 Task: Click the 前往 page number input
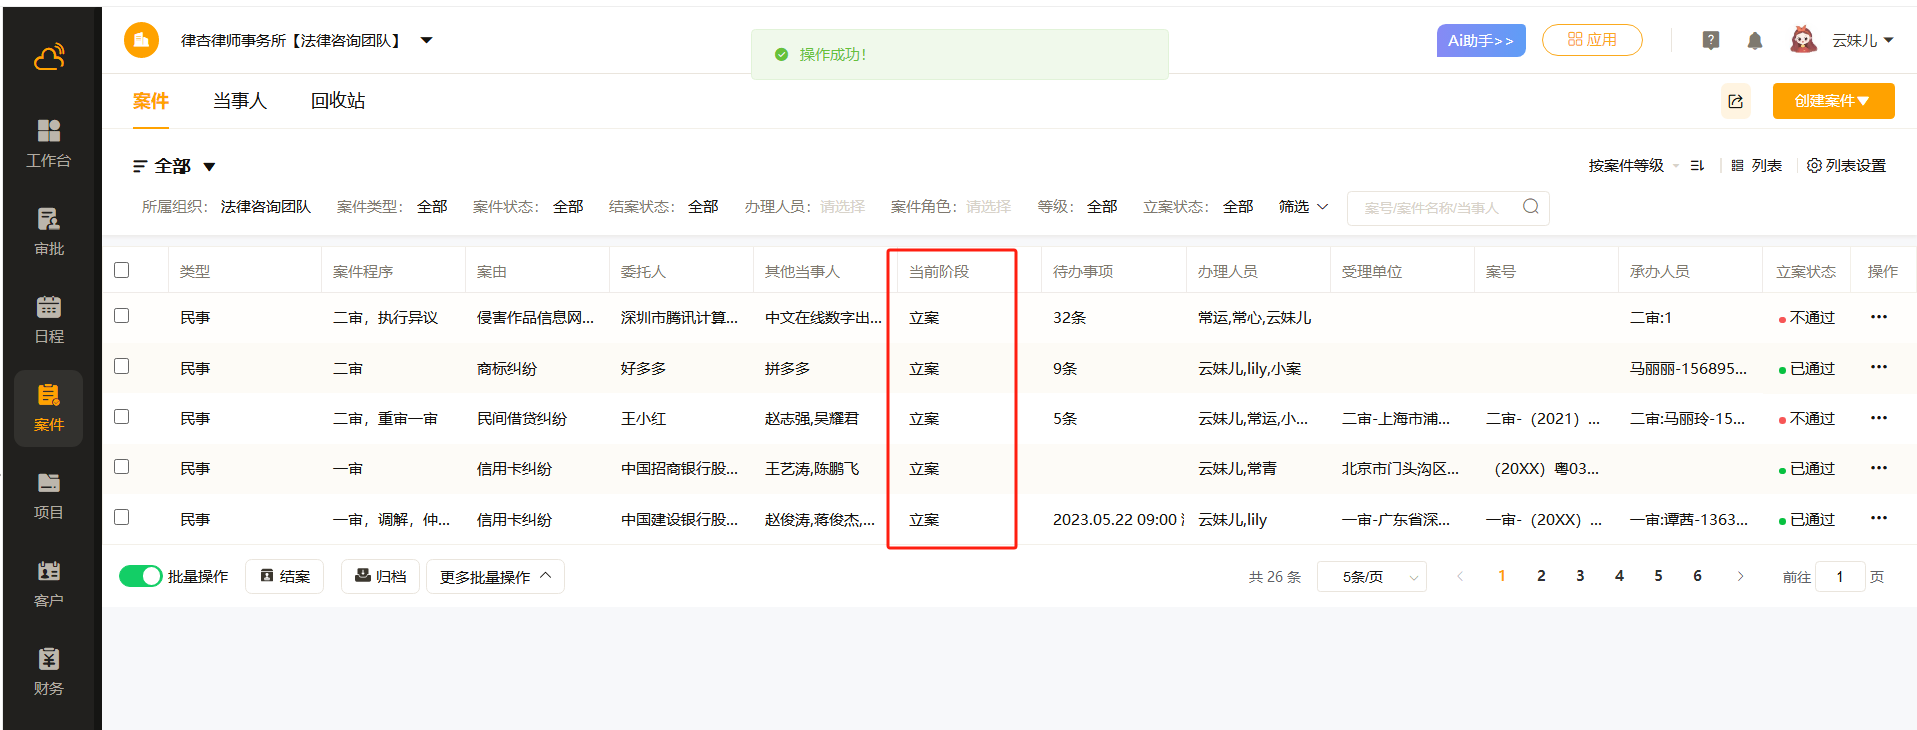(x=1840, y=577)
